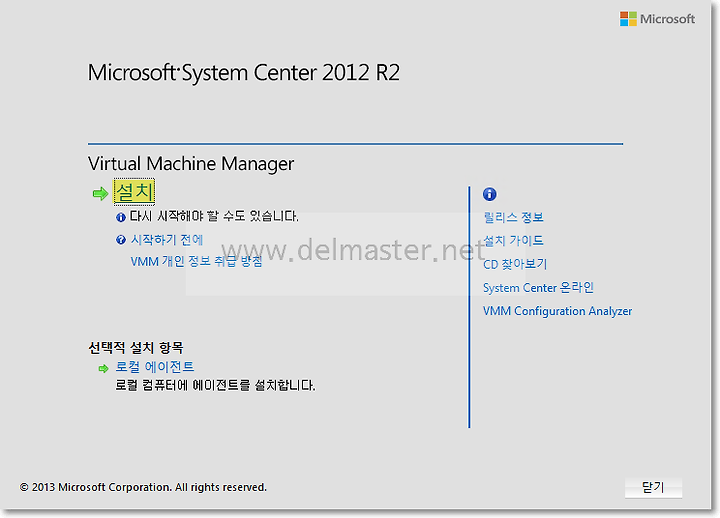The height and width of the screenshot is (518, 720).
Task: Open the 시작하기 전에 link
Action: (167, 240)
